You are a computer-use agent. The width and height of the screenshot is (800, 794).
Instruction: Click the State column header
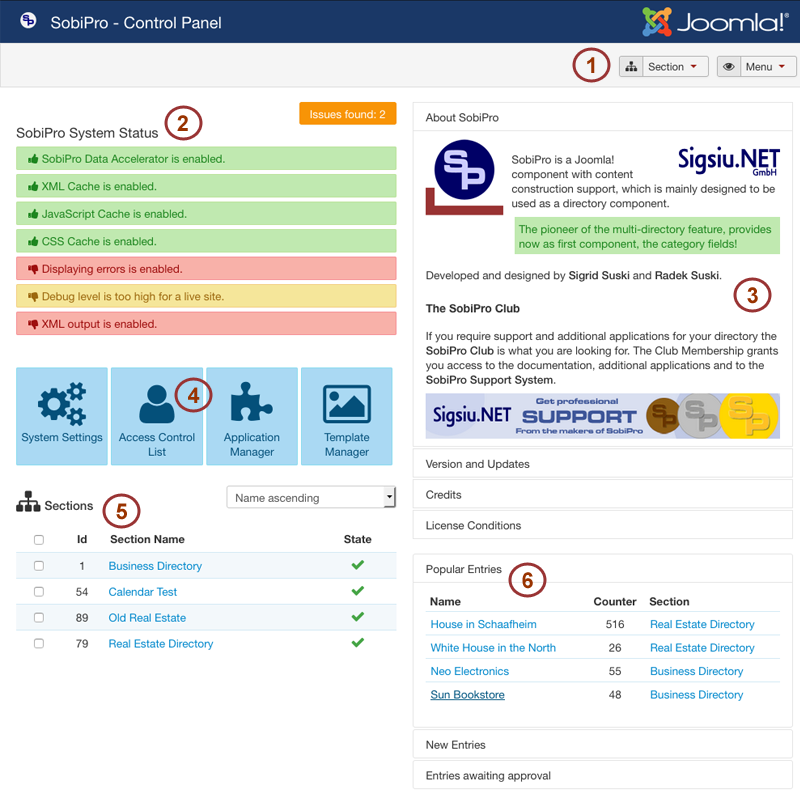357,539
